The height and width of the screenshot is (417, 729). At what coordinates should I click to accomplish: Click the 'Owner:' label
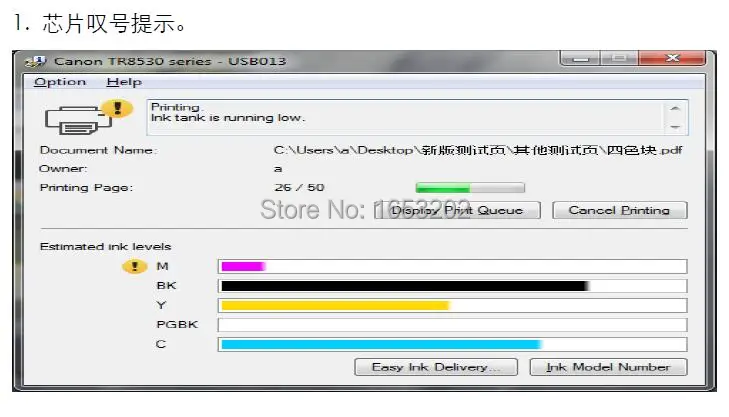[63, 169]
